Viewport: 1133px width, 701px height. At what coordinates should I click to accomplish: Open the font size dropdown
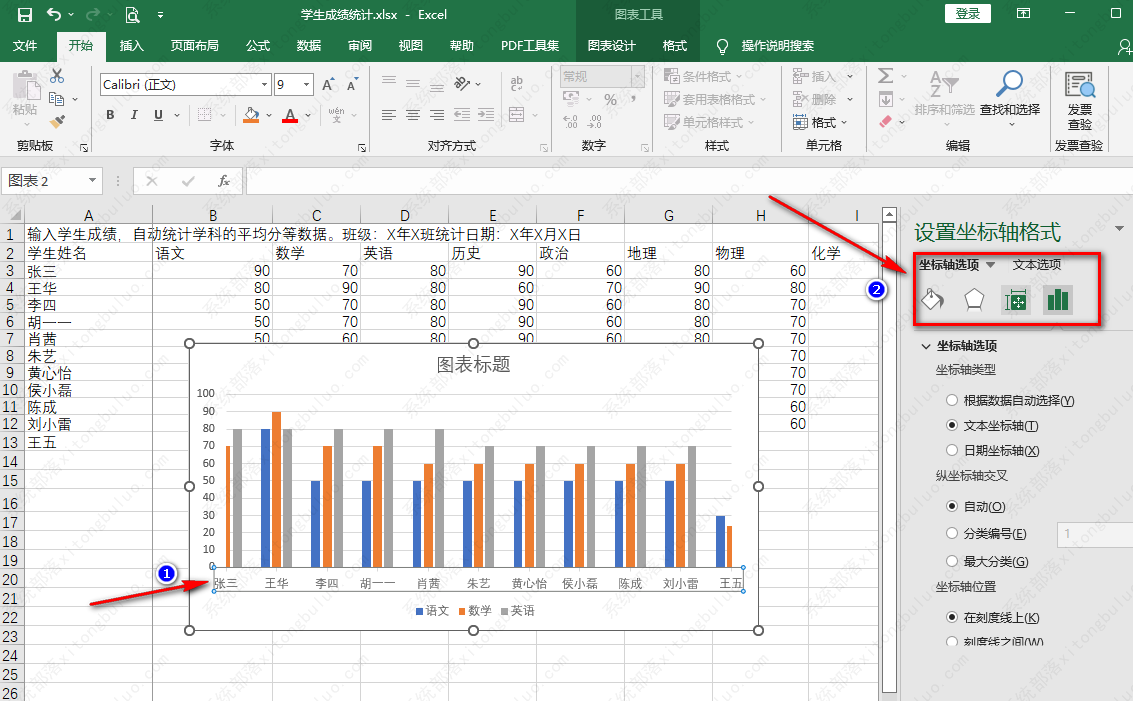click(306, 85)
